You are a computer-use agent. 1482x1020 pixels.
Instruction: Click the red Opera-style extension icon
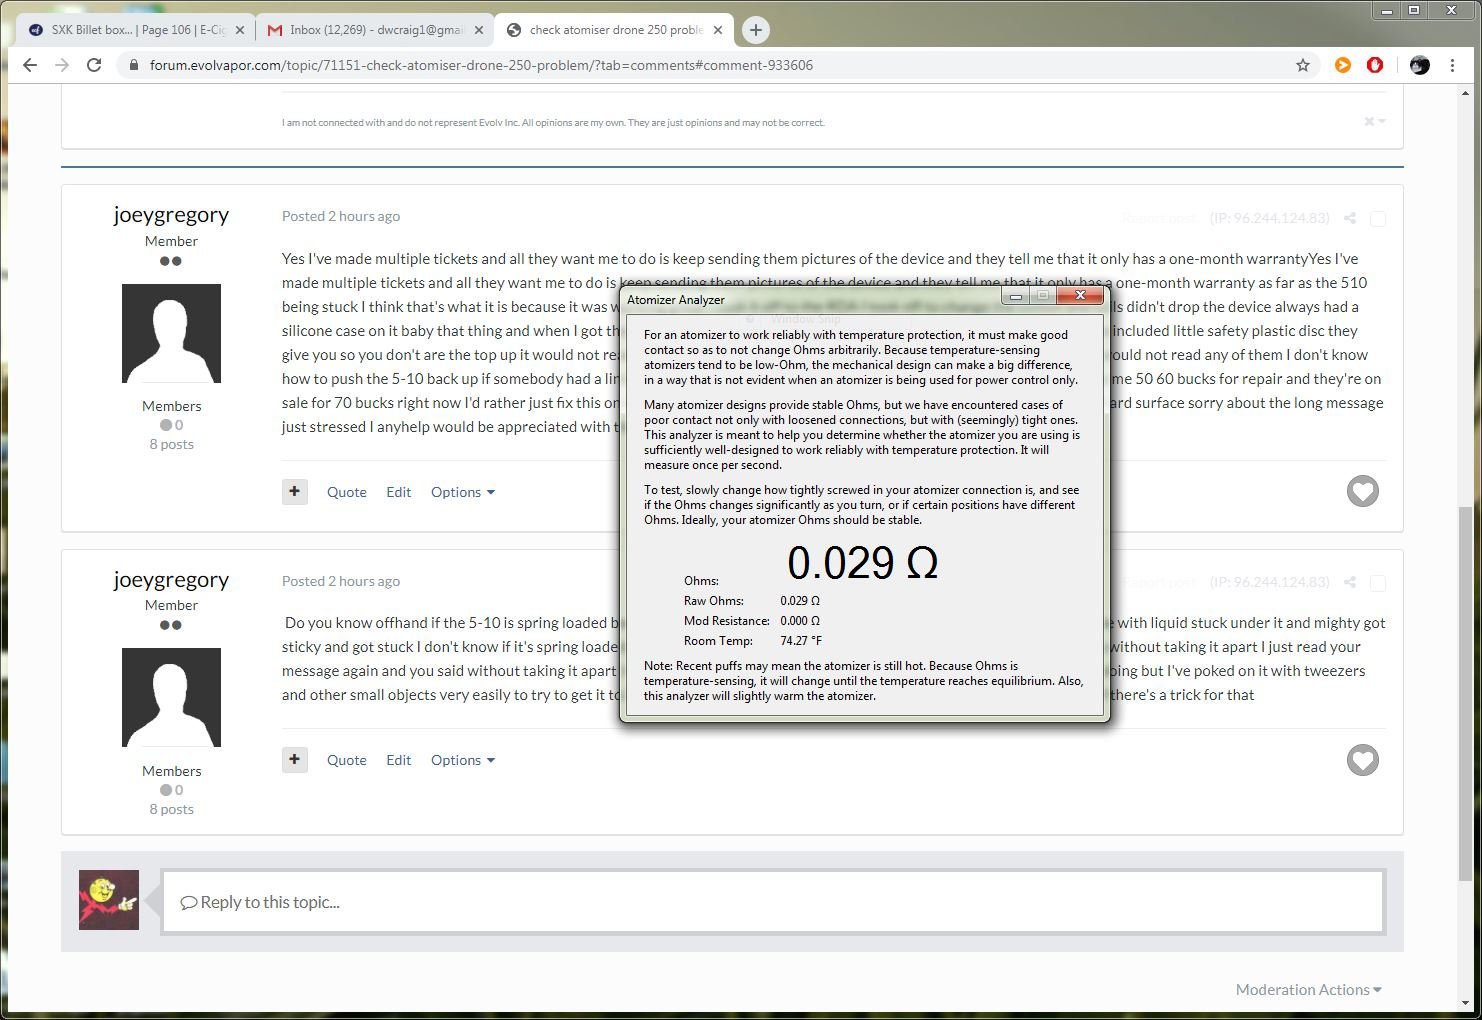[x=1375, y=65]
